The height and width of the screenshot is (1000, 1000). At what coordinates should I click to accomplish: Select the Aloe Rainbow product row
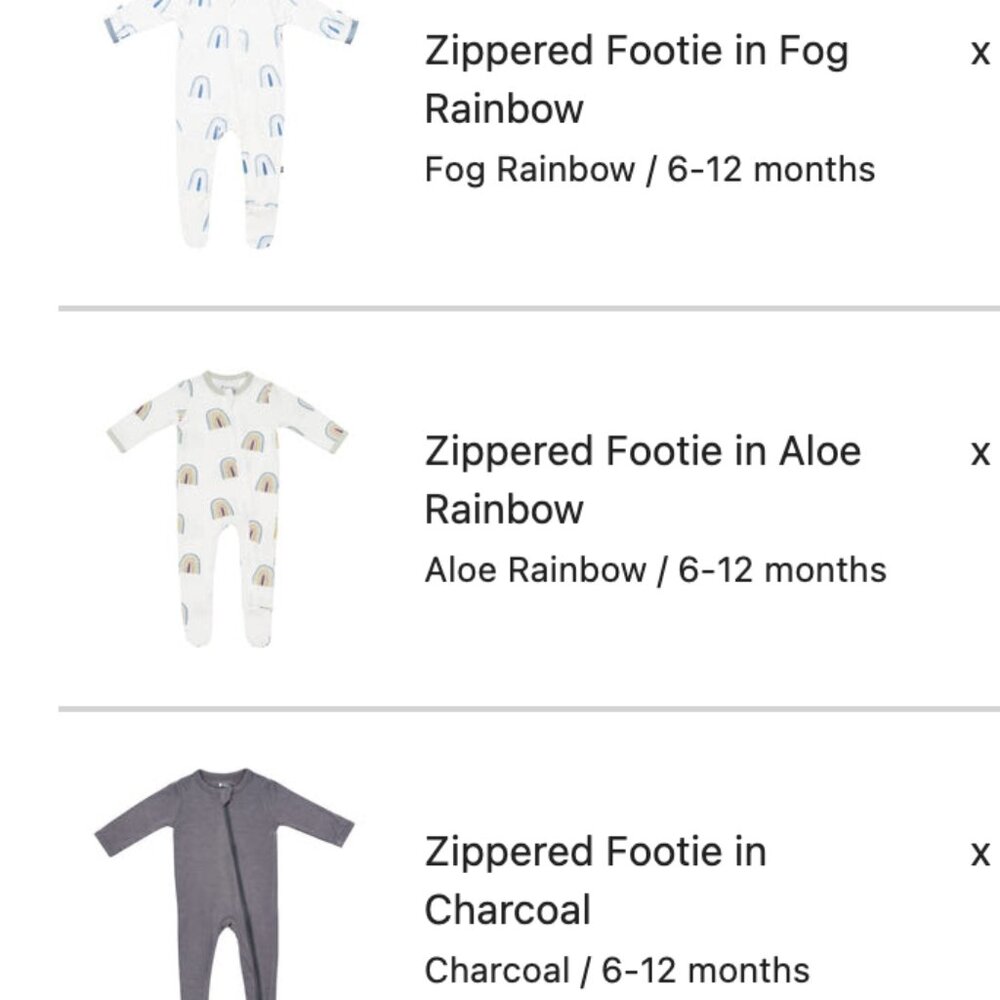[500, 500]
